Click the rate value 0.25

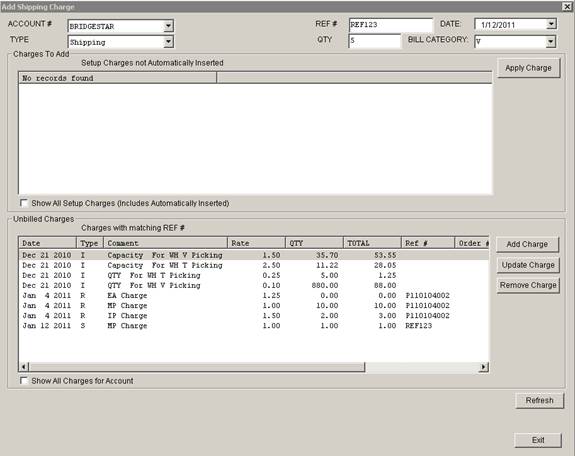(x=271, y=275)
